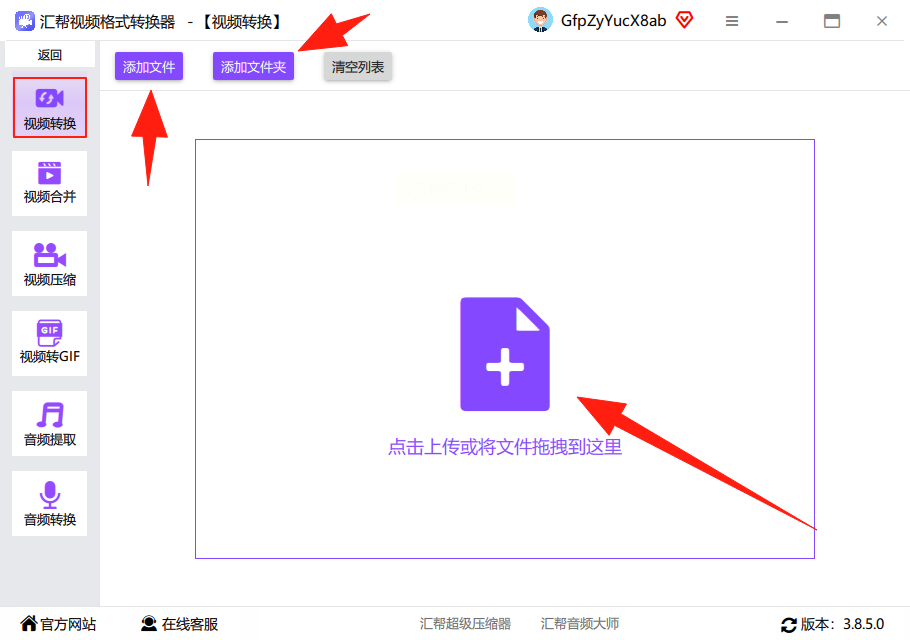Open the 汇帮超级压缩器 link

[465, 624]
